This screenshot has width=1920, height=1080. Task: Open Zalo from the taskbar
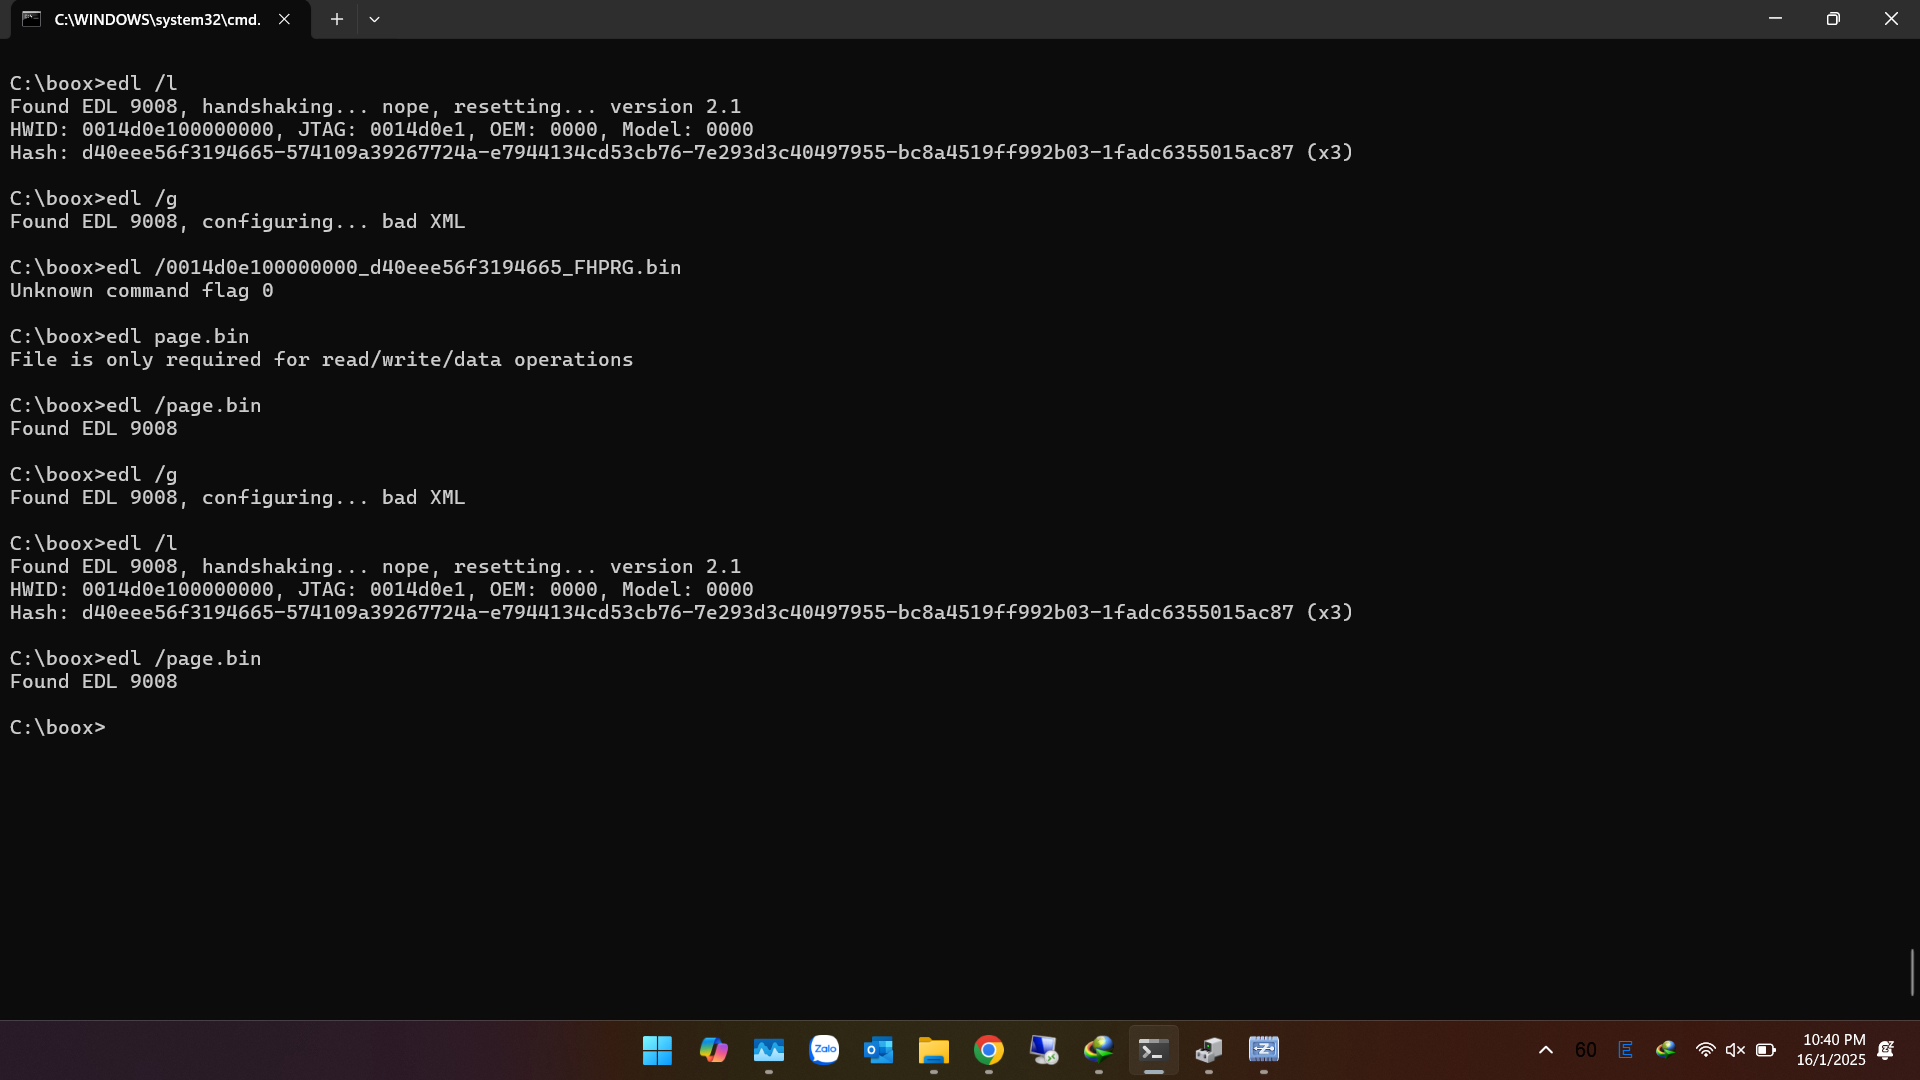pos(824,1050)
